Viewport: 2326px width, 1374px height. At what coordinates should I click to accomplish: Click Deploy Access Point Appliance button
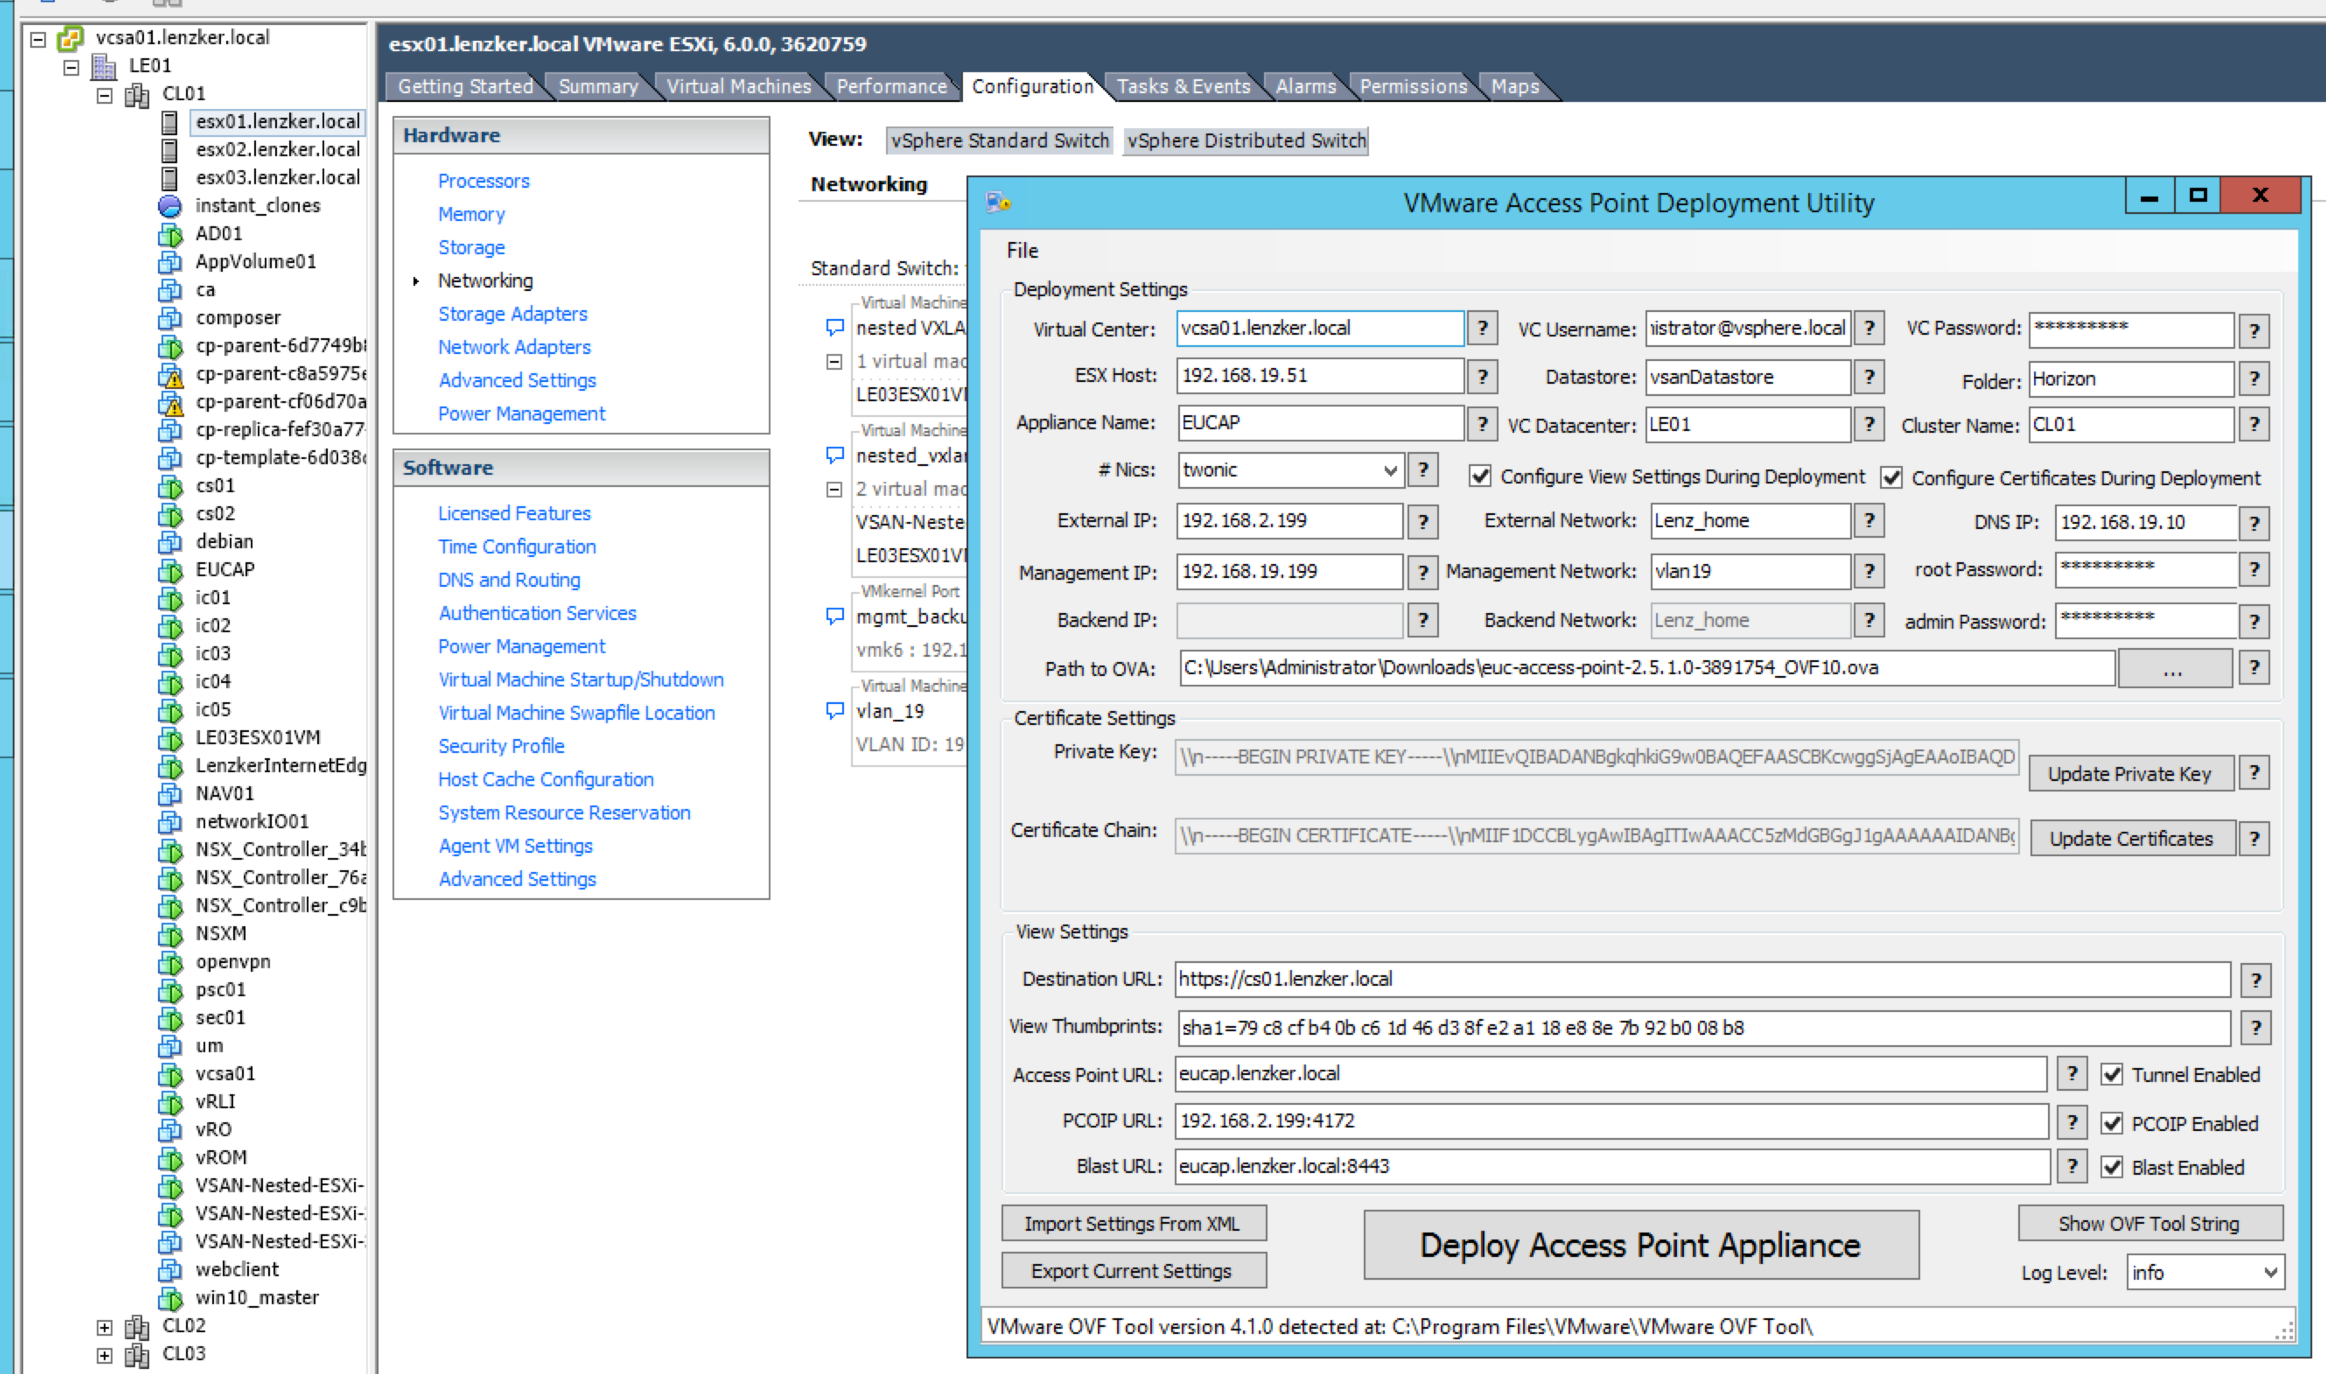pos(1640,1245)
